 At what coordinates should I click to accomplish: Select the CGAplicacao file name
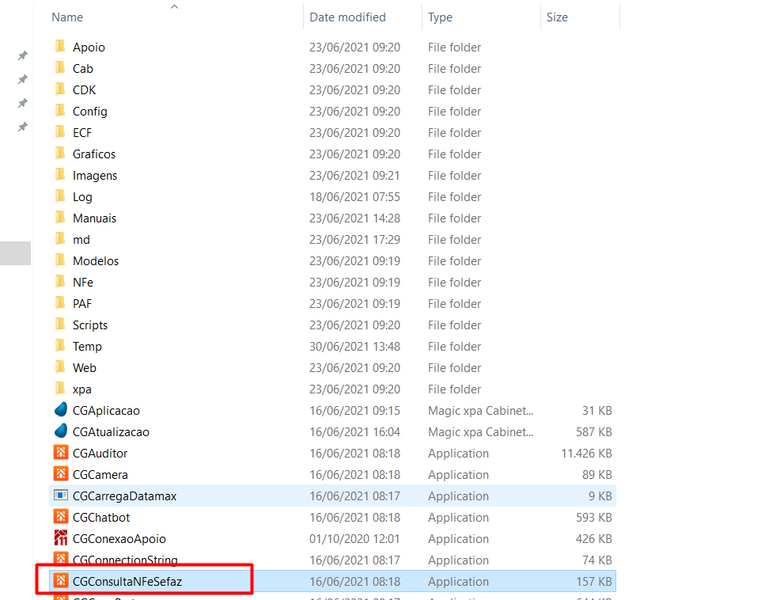(x=106, y=411)
